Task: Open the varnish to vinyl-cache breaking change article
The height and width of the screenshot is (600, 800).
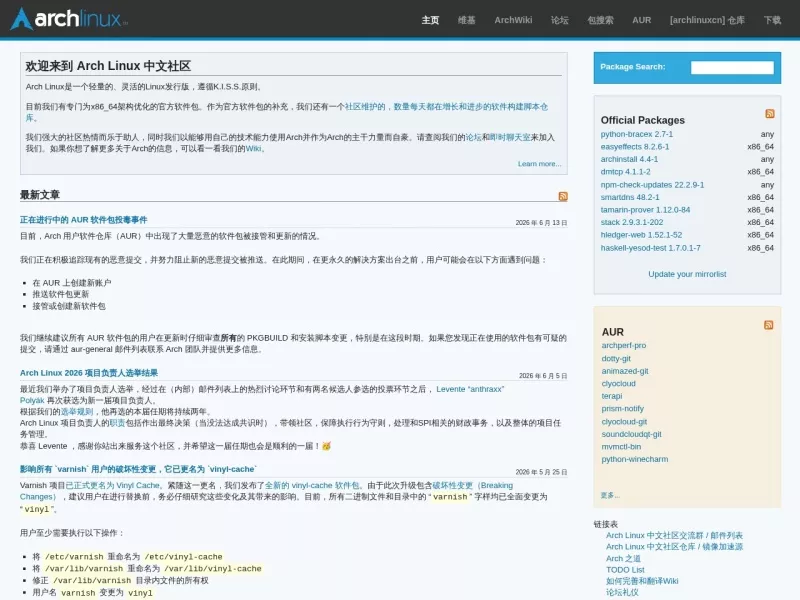Action: click(138, 469)
